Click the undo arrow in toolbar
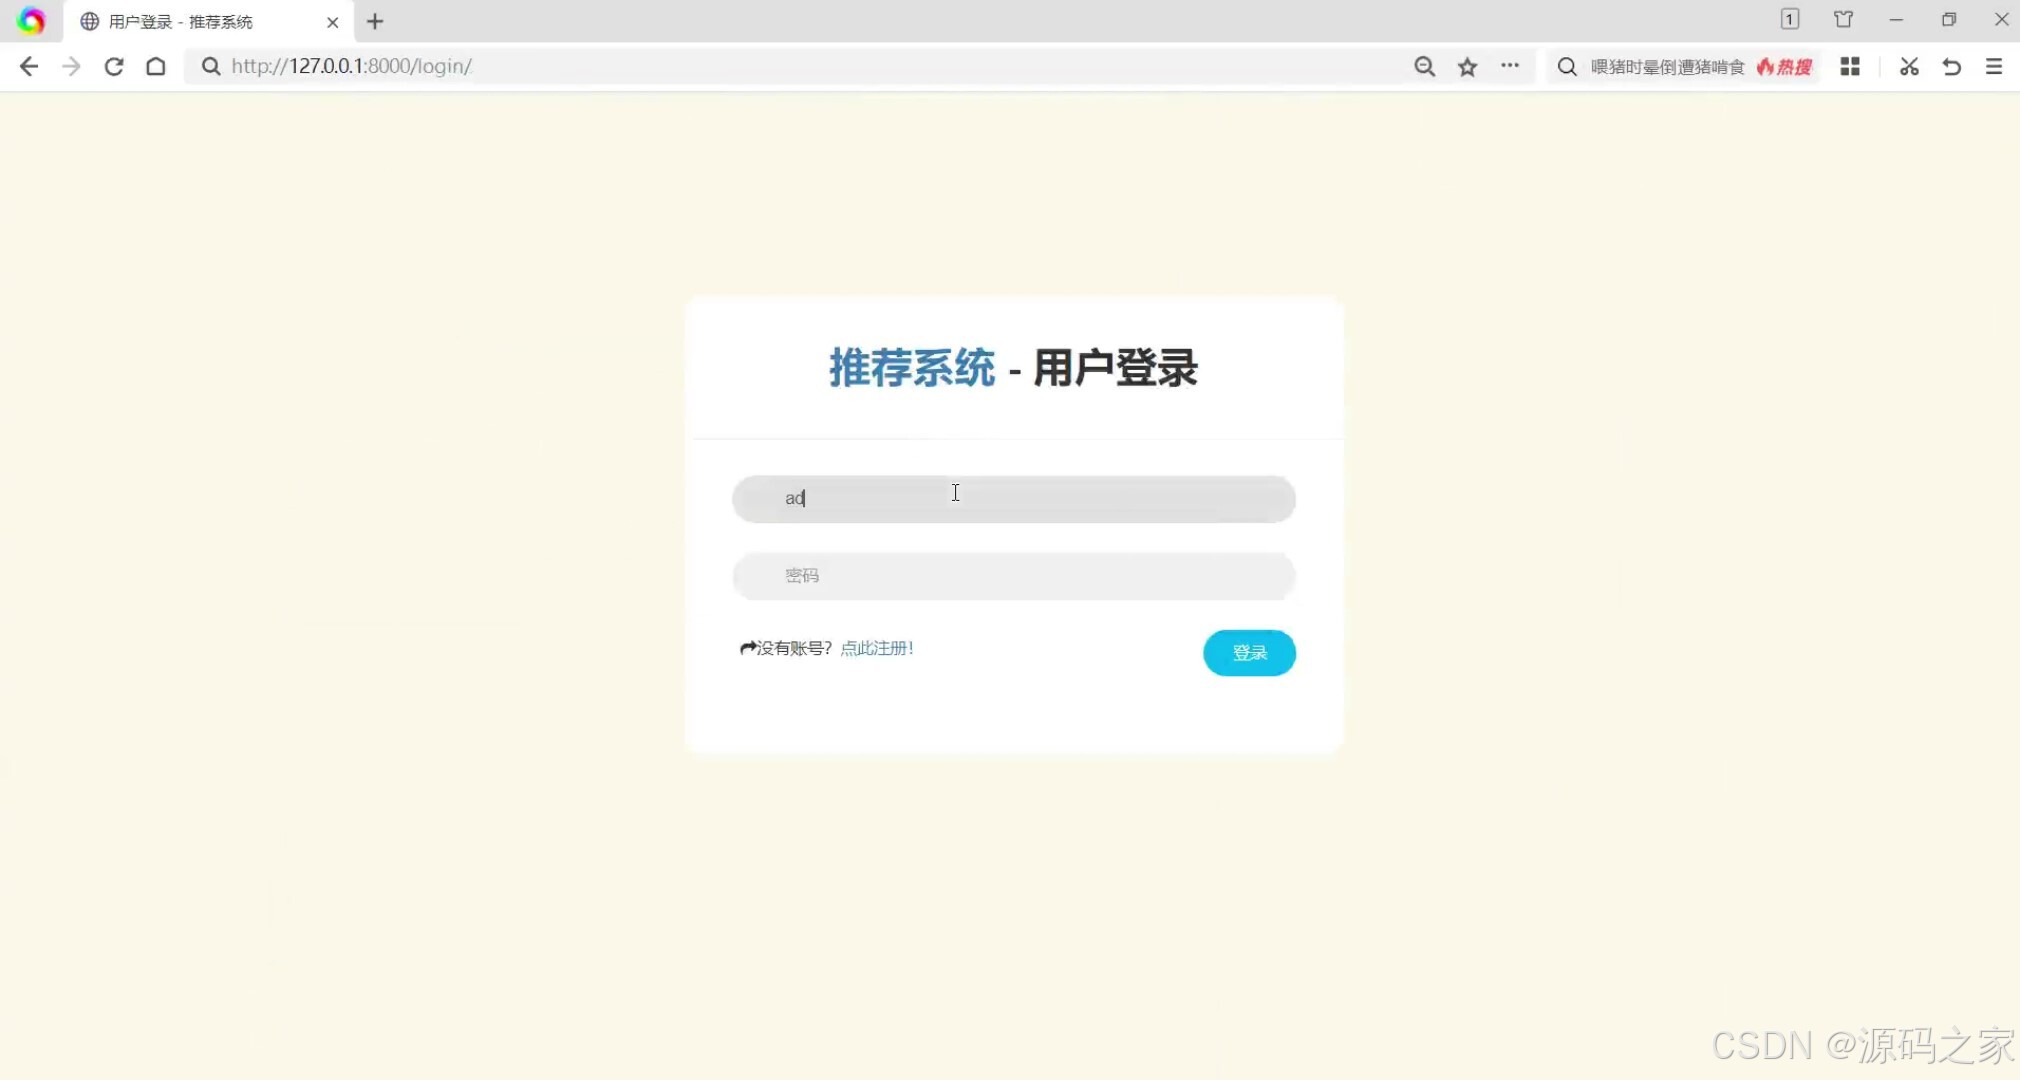The height and width of the screenshot is (1080, 2020). [x=1951, y=66]
